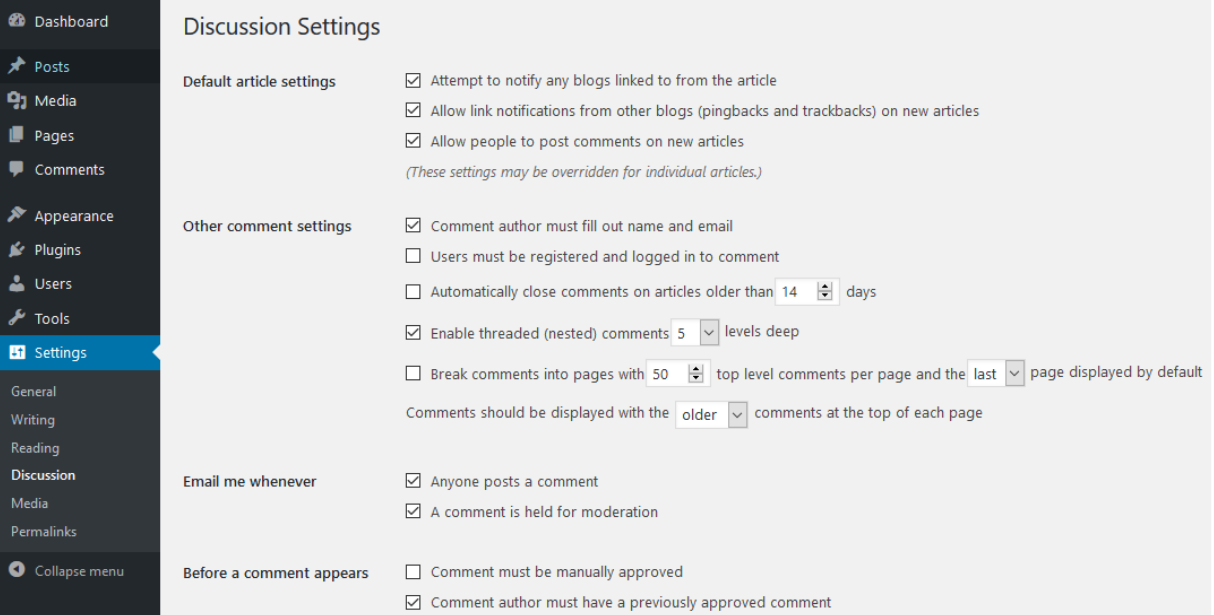Click the Posts pushpin icon
The height and width of the screenshot is (615, 1214).
click(x=16, y=66)
